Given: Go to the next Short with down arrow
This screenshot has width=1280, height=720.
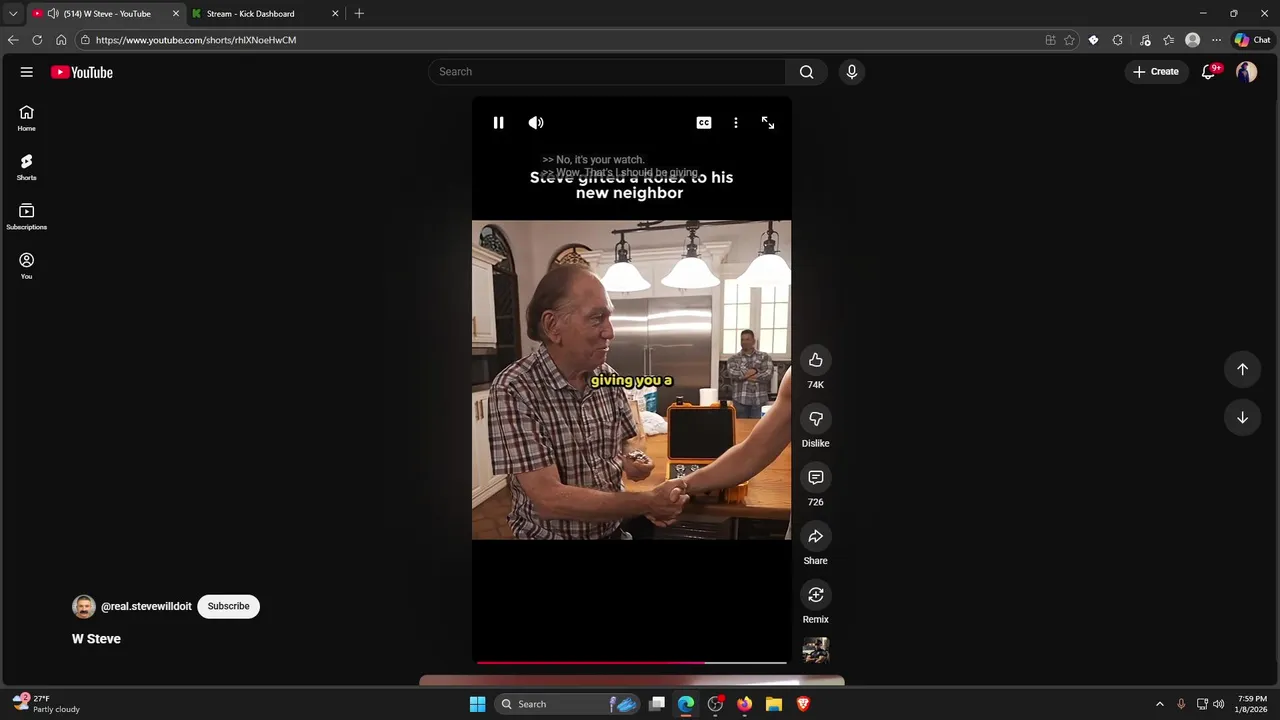Looking at the screenshot, I should click(x=1242, y=418).
